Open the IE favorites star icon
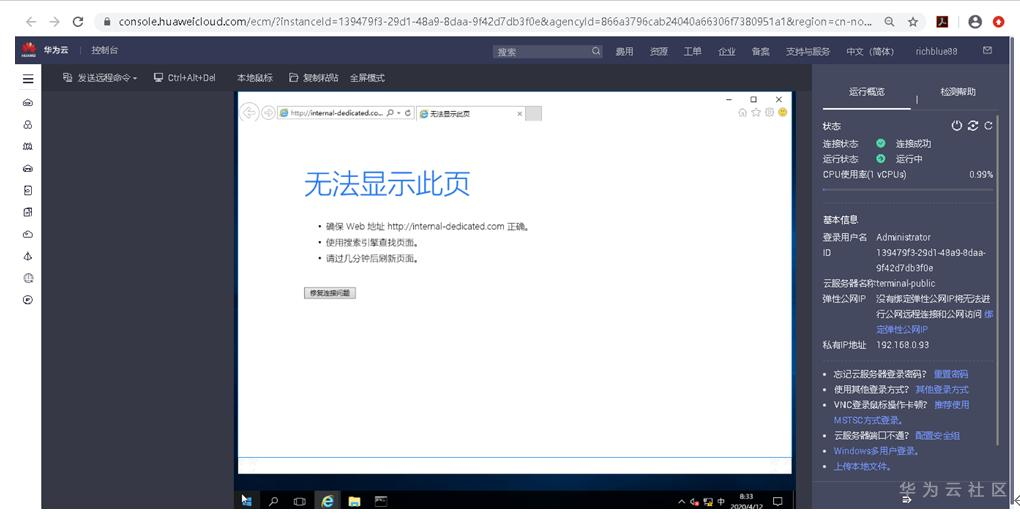This screenshot has height=515, width=1020. pos(756,112)
